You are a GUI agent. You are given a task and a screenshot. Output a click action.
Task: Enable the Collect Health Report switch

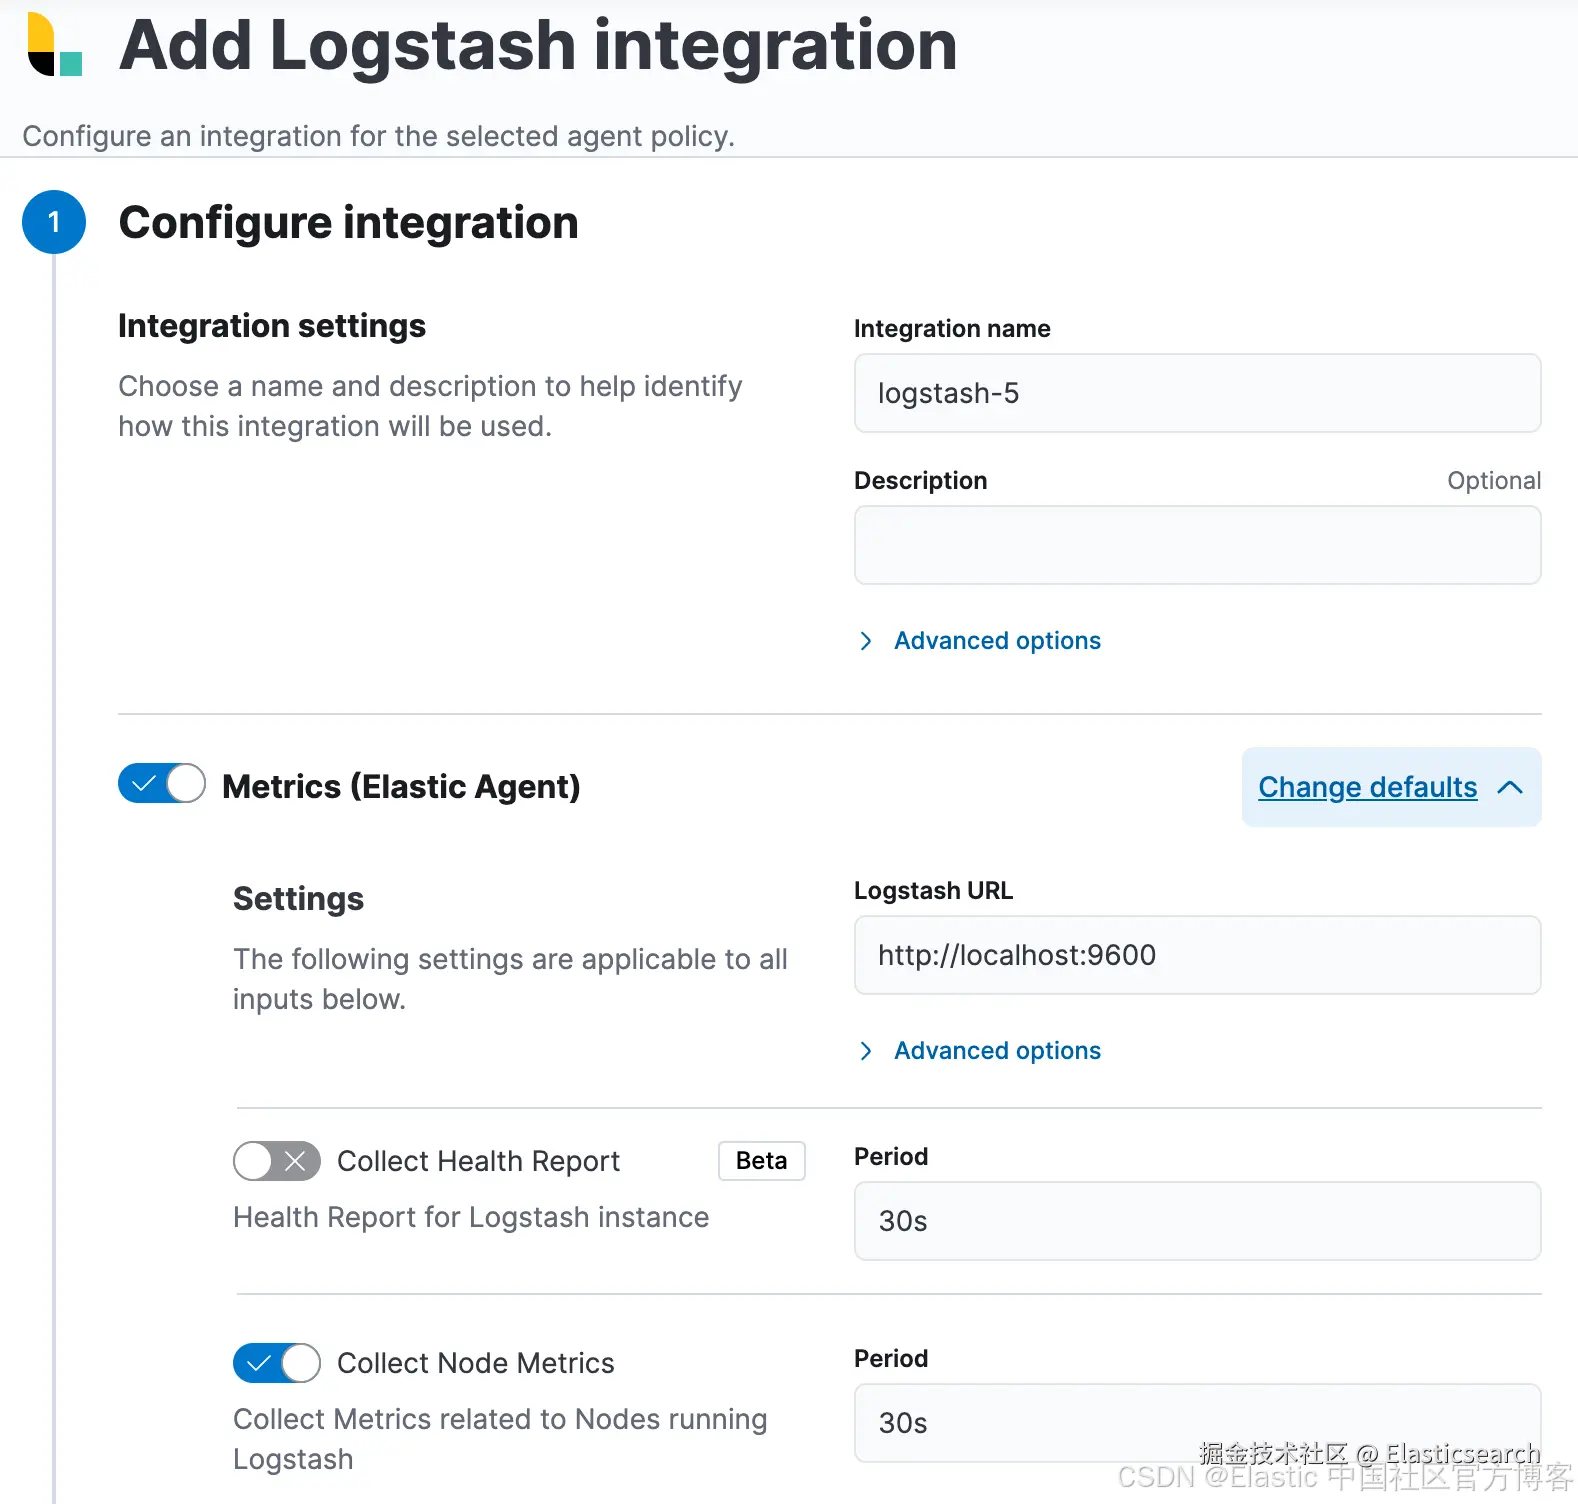(x=277, y=1161)
